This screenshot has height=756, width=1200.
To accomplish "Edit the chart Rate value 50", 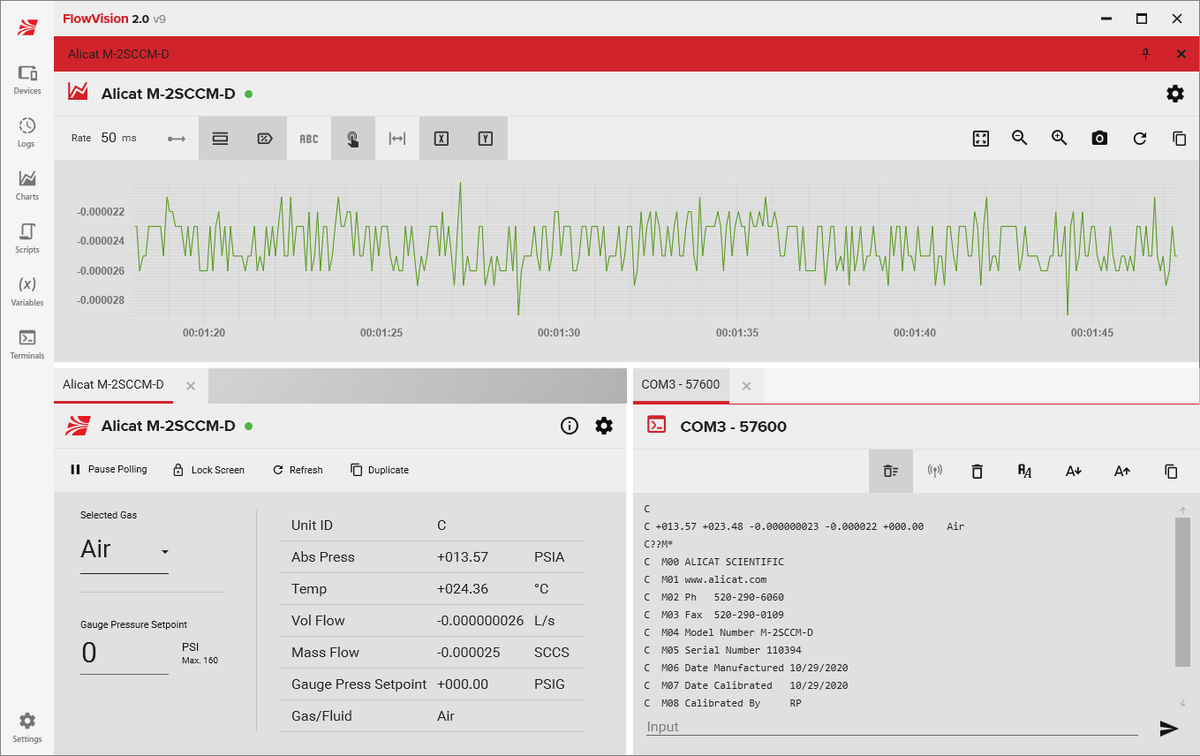I will (109, 138).
